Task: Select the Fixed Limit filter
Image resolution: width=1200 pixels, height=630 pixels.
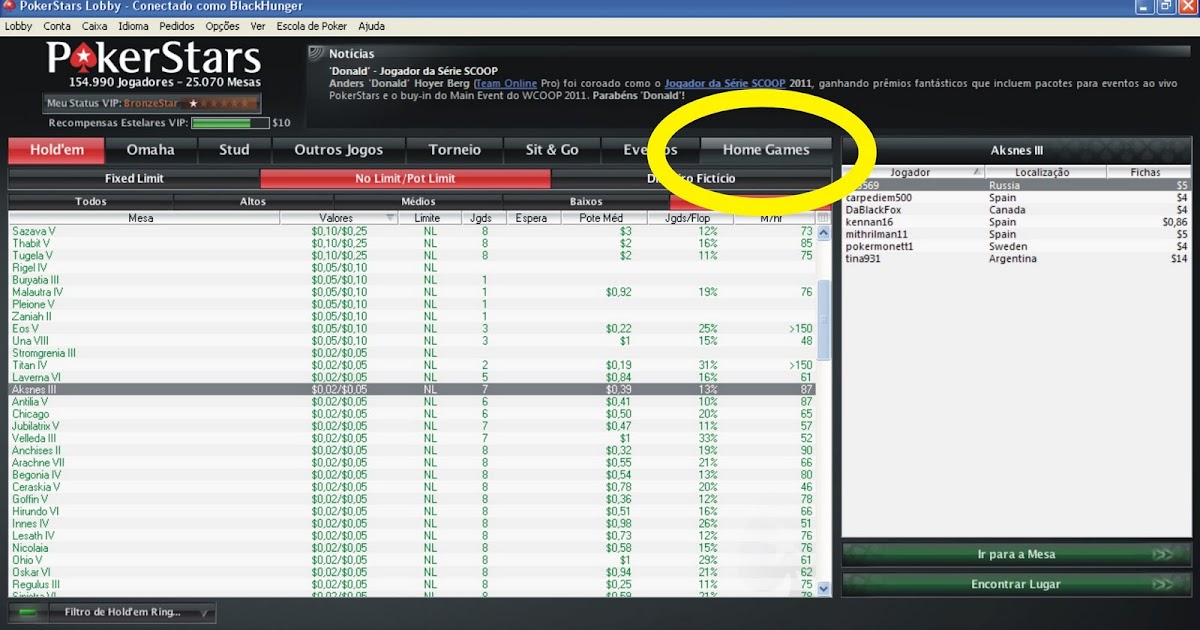Action: click(x=134, y=179)
